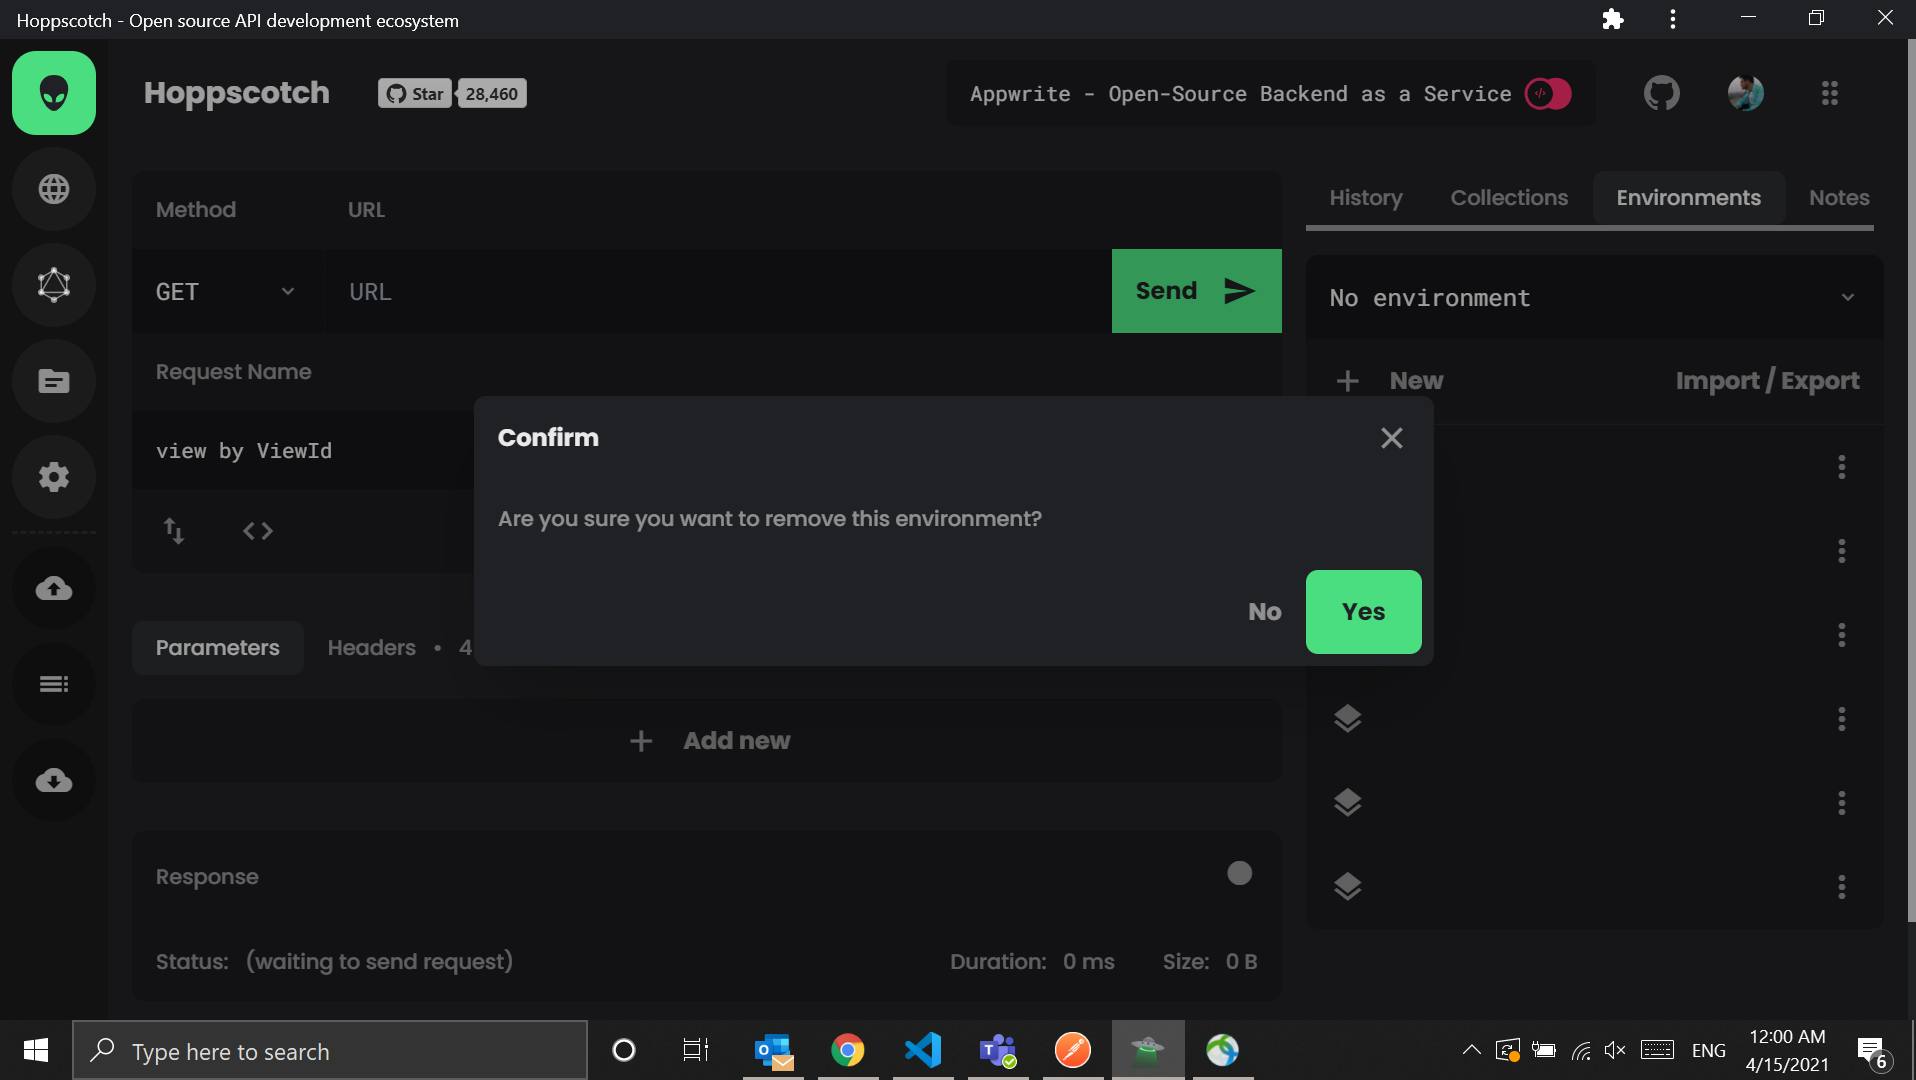1916x1080 pixels.
Task: Click the list lines sidebar icon
Action: 54,684
